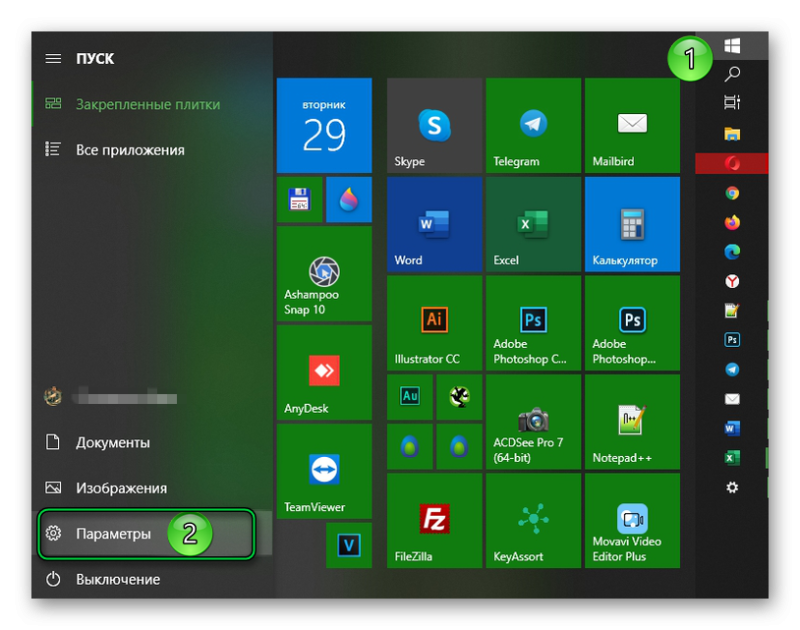
Task: Launch the Illustrator CC tile
Action: (x=435, y=323)
